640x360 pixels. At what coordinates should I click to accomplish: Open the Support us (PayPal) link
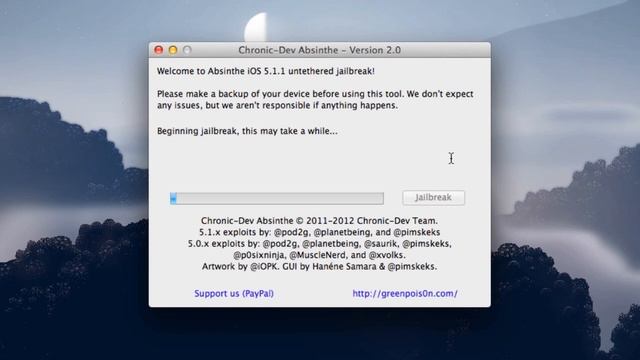(234, 293)
